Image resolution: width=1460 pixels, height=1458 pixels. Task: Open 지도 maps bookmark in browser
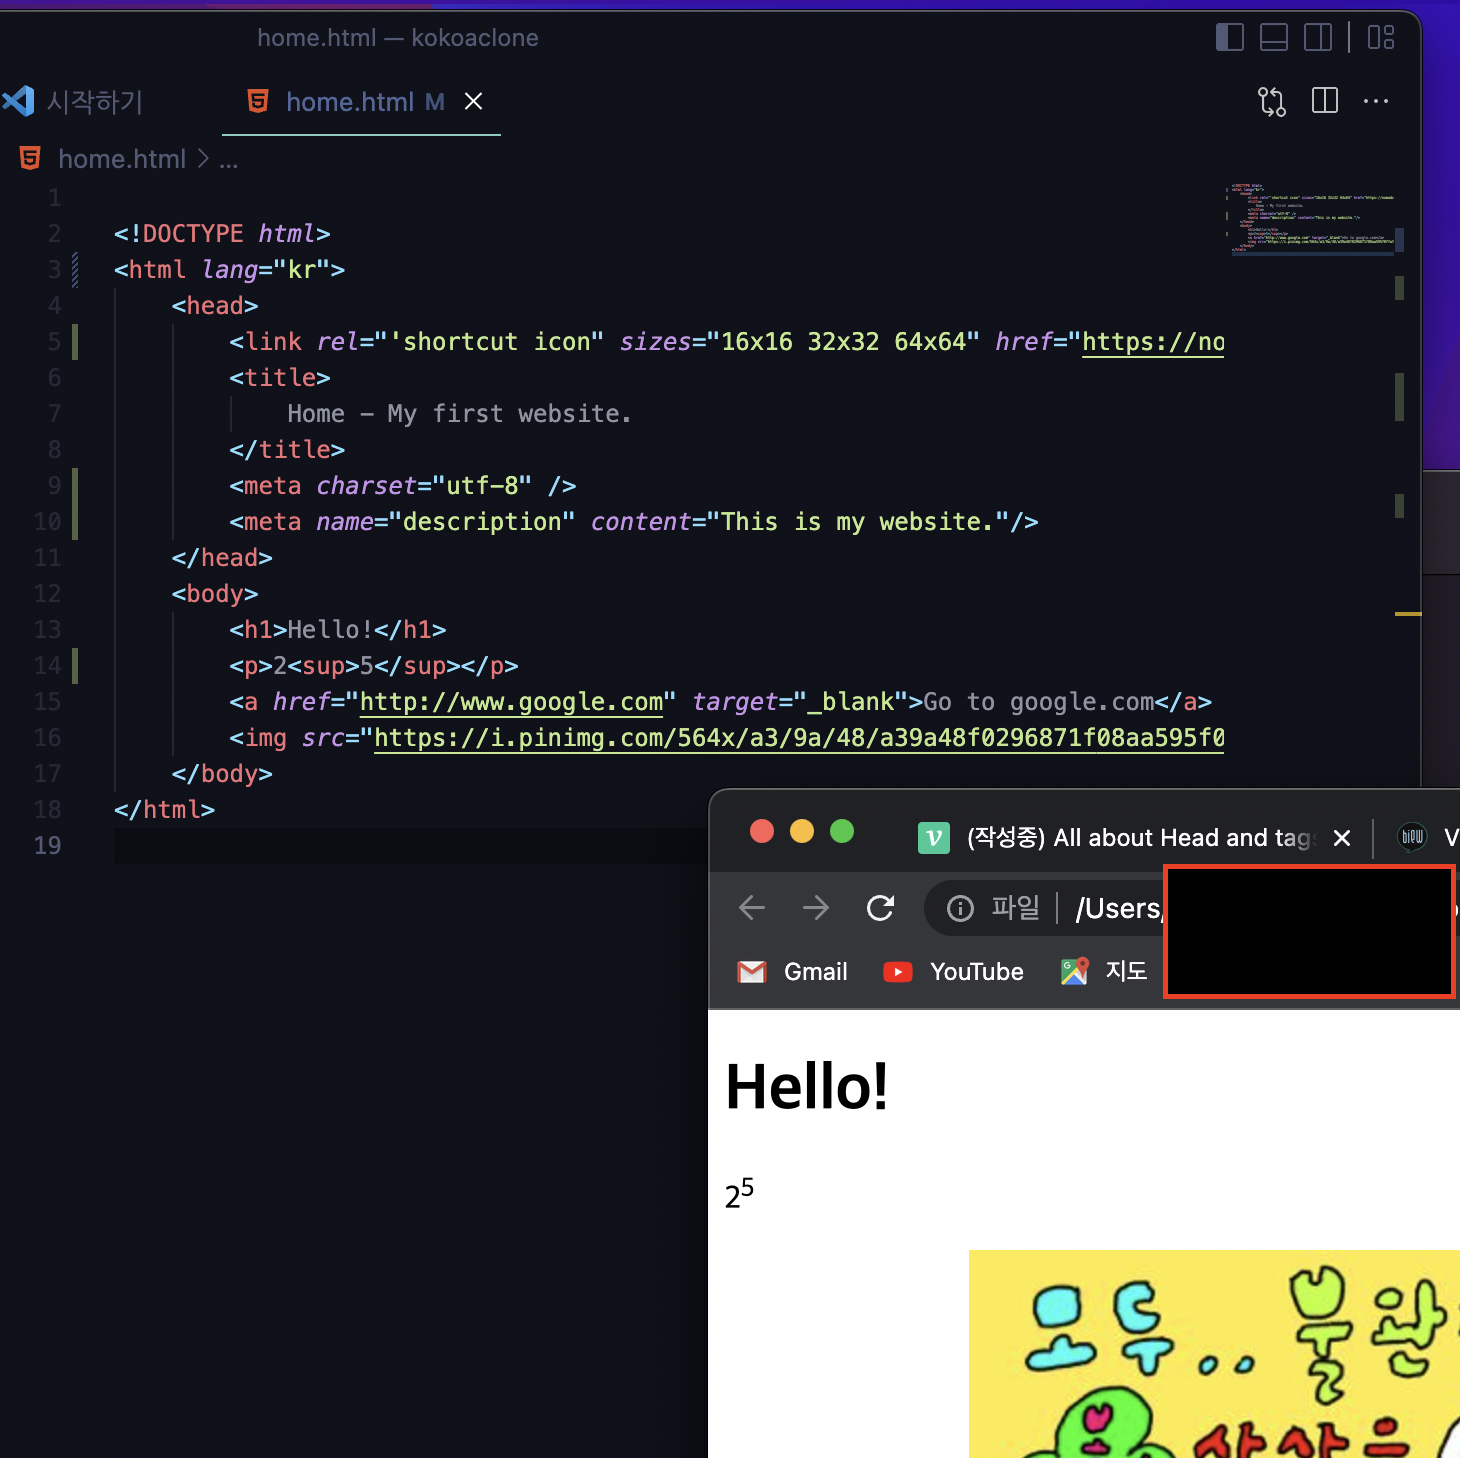click(1104, 972)
